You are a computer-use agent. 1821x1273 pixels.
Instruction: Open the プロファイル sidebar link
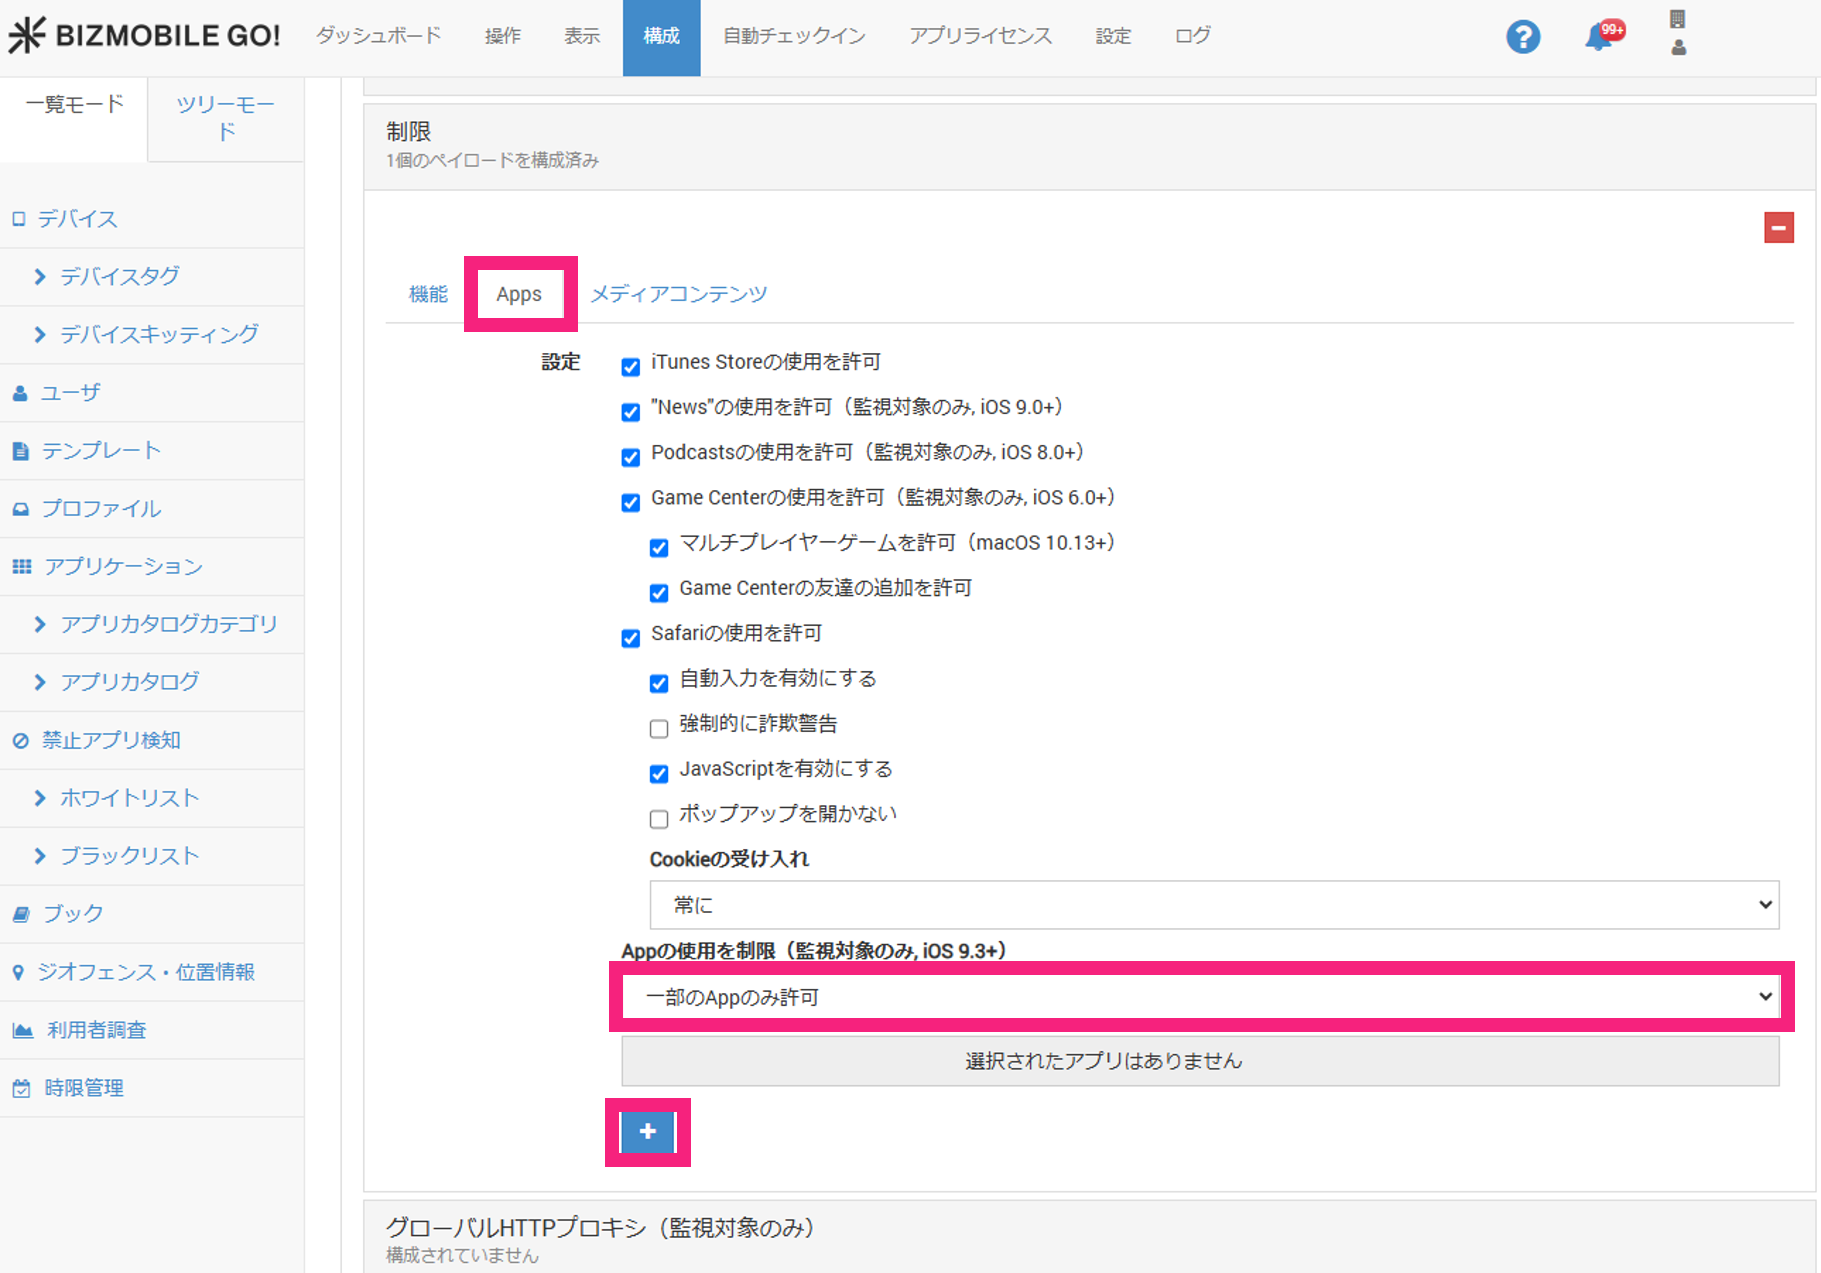pos(100,508)
